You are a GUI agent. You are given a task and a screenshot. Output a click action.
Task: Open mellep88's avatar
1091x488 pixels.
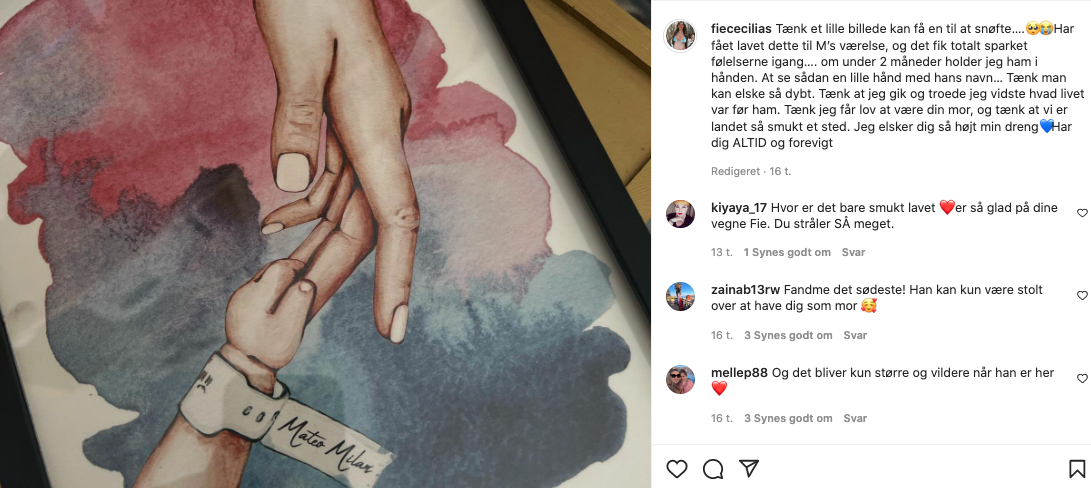click(680, 379)
